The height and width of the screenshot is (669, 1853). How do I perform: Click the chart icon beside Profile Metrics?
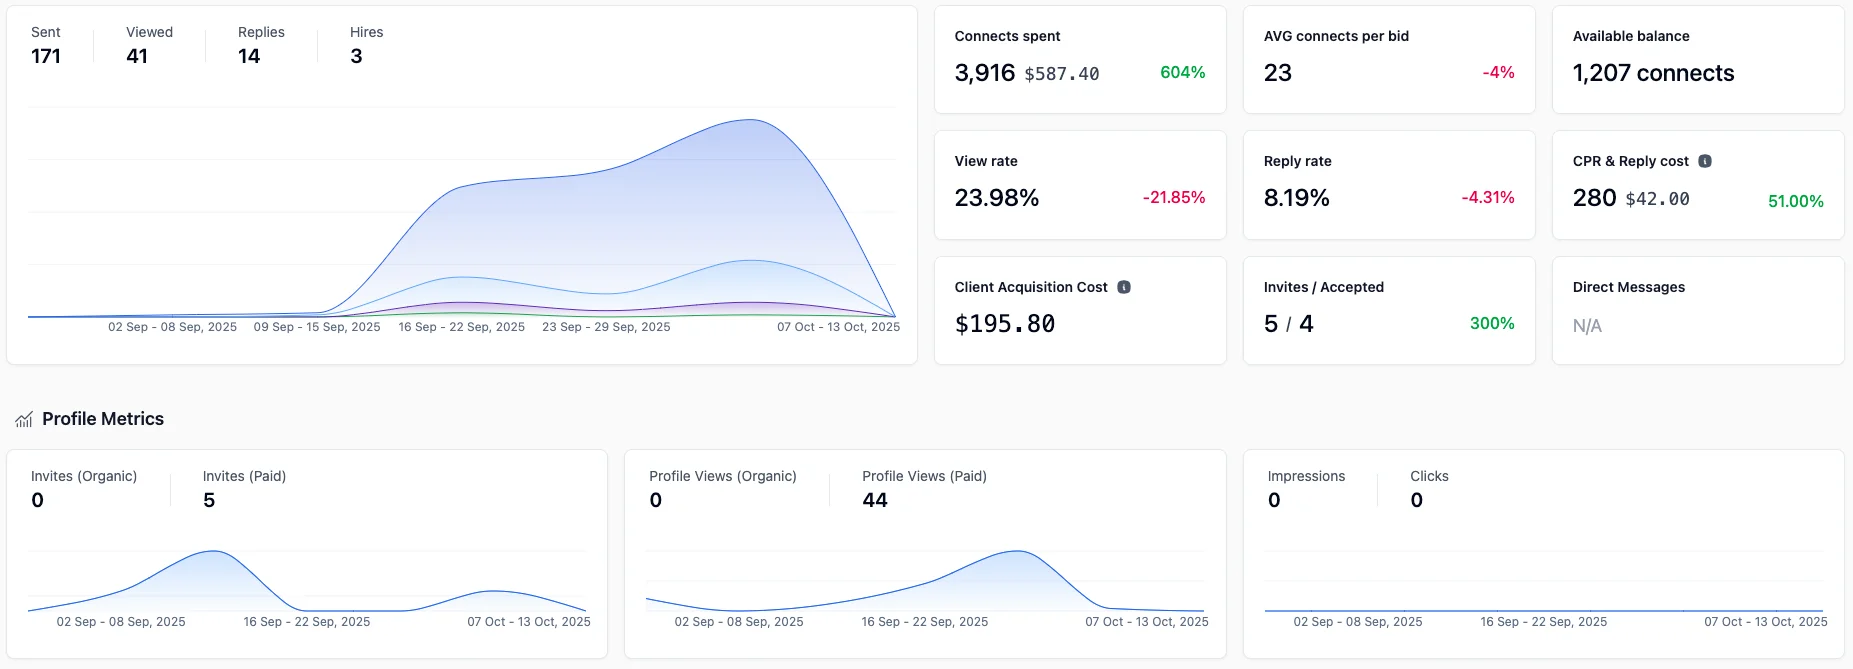(x=24, y=420)
